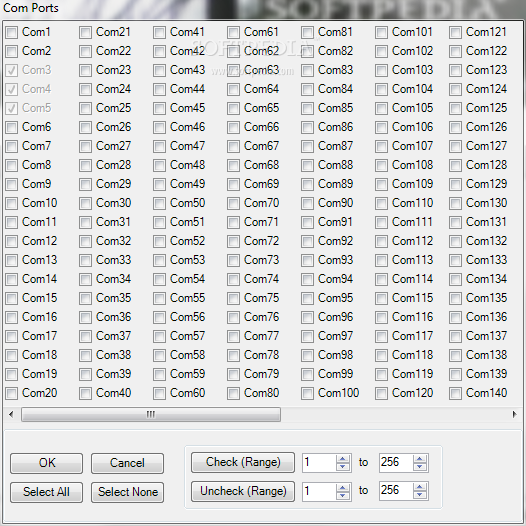Select the Com121 checkbox
This screenshot has height=526, width=526.
pyautogui.click(x=456, y=33)
